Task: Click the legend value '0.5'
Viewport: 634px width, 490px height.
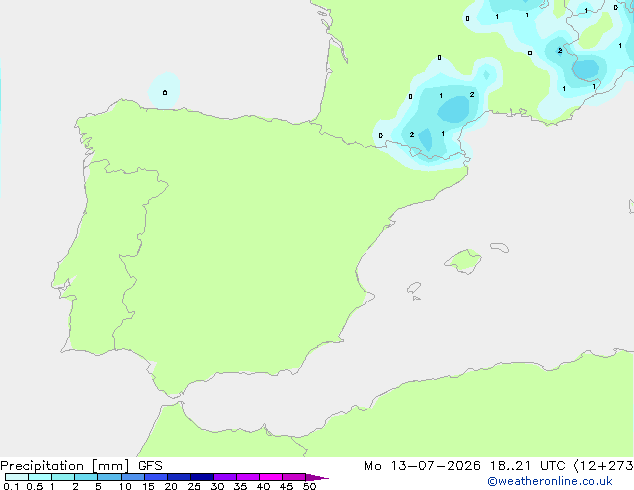Action: click(x=35, y=486)
